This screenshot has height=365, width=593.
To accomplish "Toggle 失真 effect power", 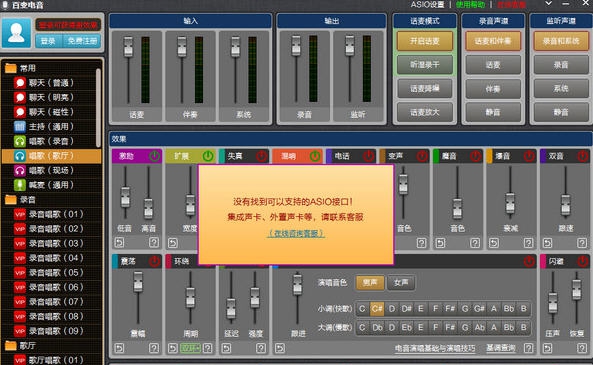I will click(x=261, y=156).
